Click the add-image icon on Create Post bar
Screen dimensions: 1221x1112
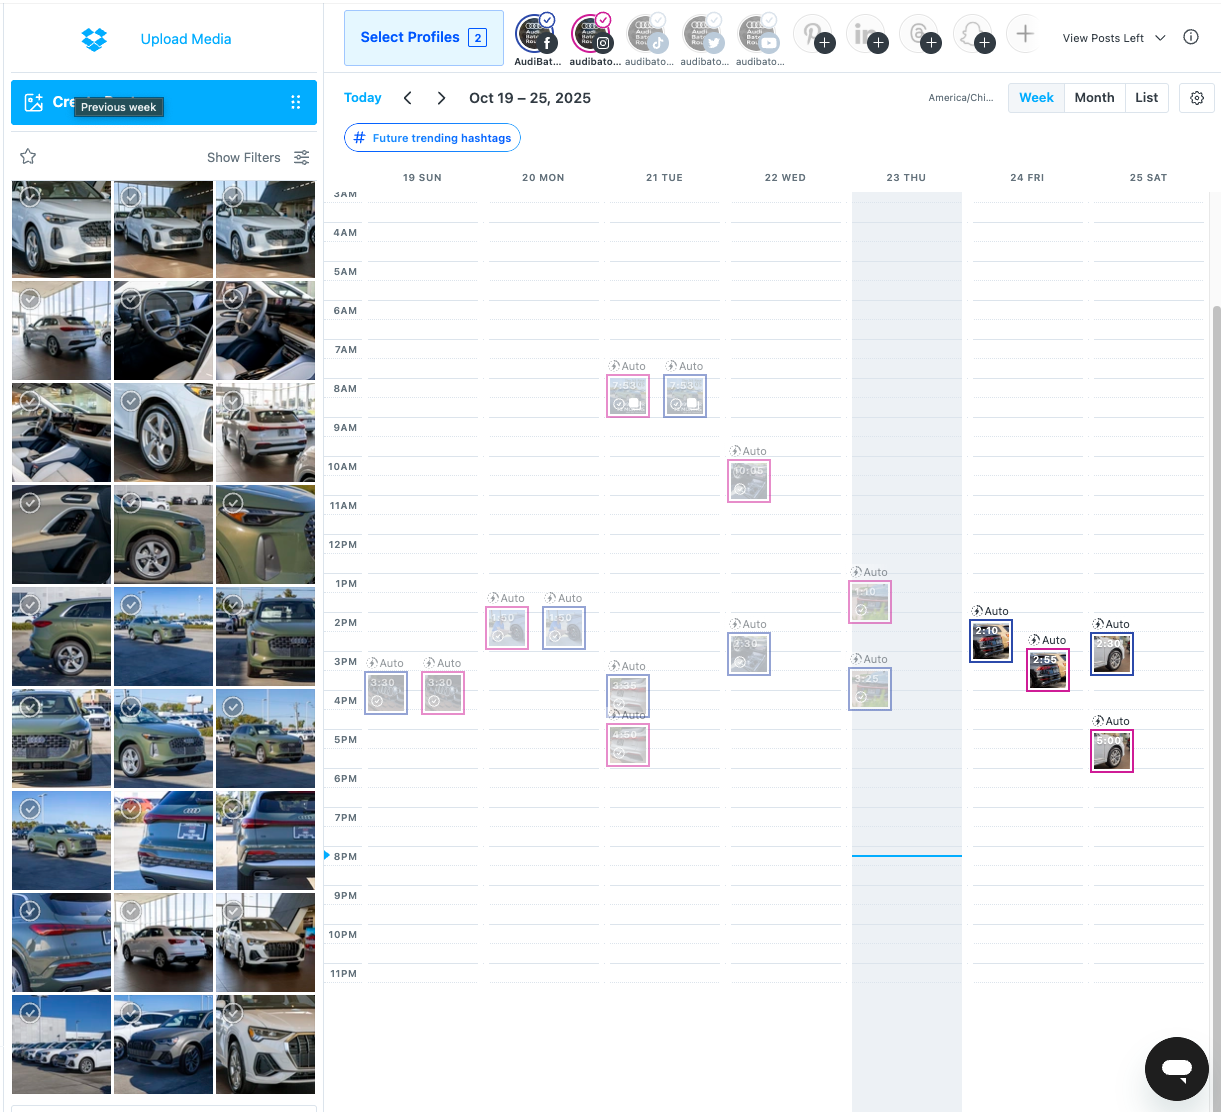[34, 102]
